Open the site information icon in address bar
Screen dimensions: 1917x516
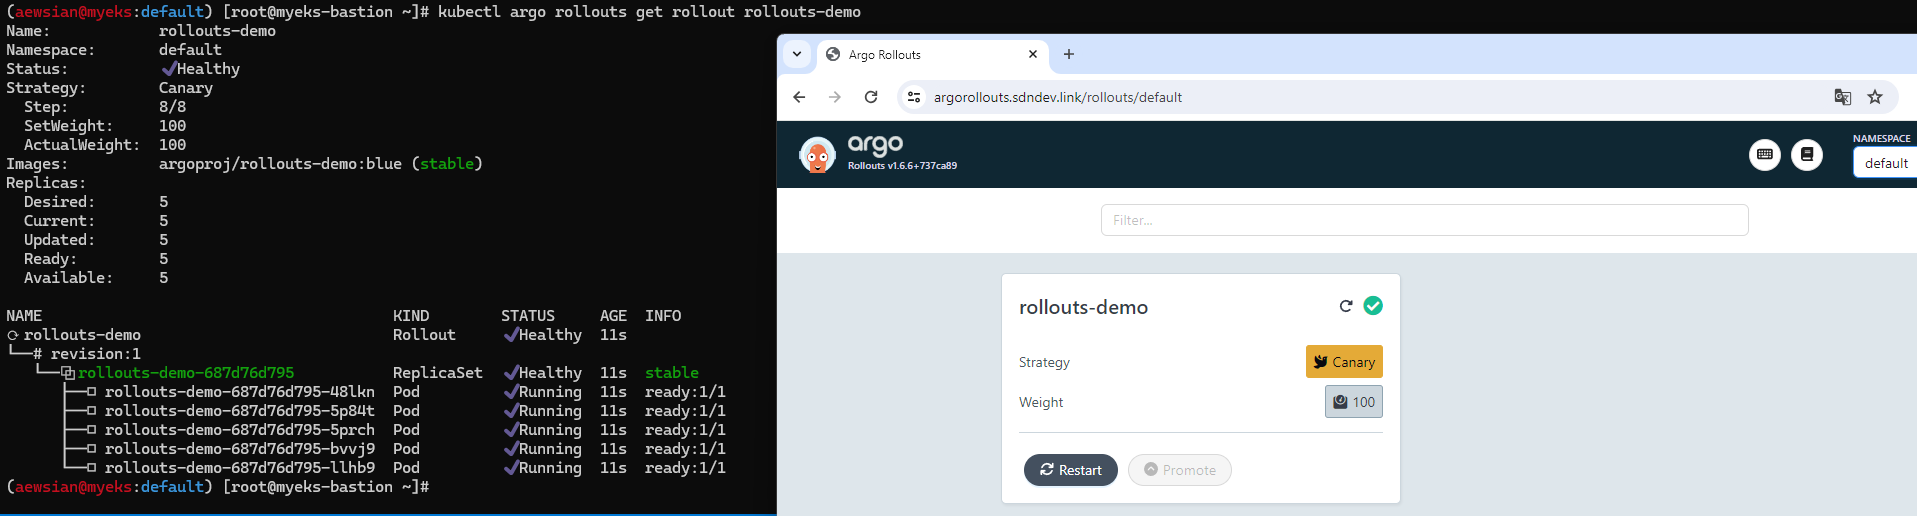click(x=913, y=97)
